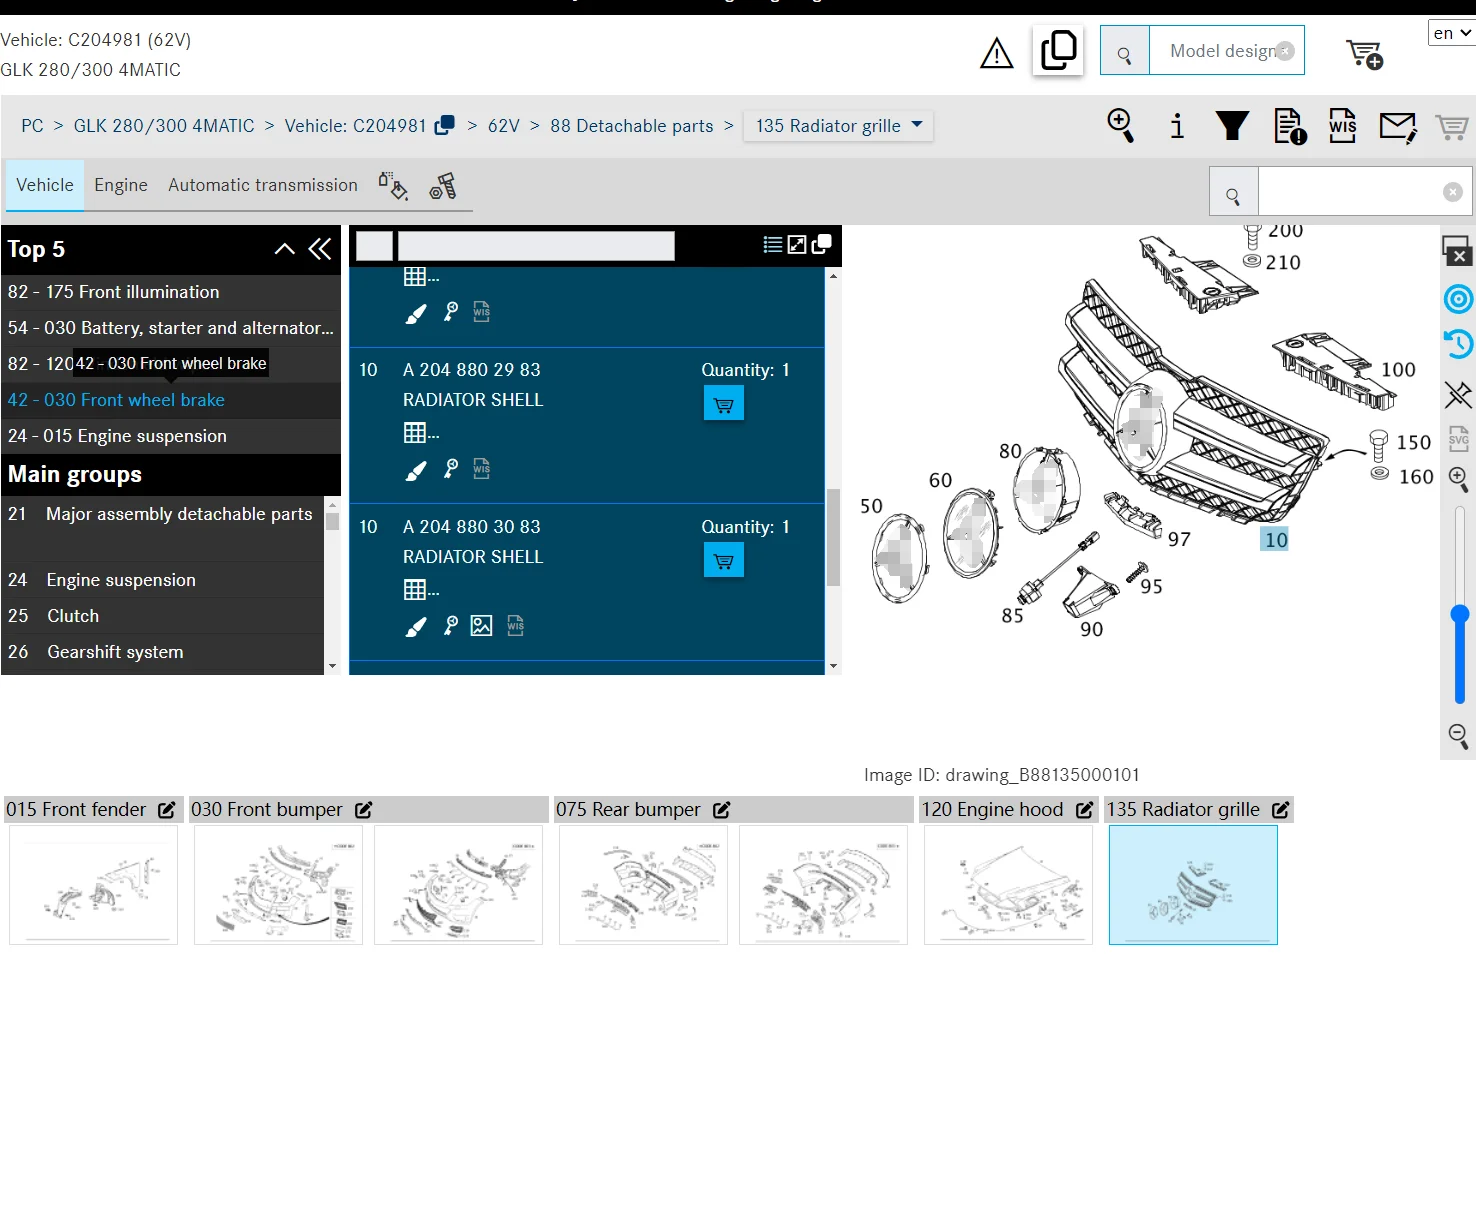Screen dimensions: 1476x1209
Task: Click the key icon for A 204 880 30 83
Action: click(x=451, y=625)
